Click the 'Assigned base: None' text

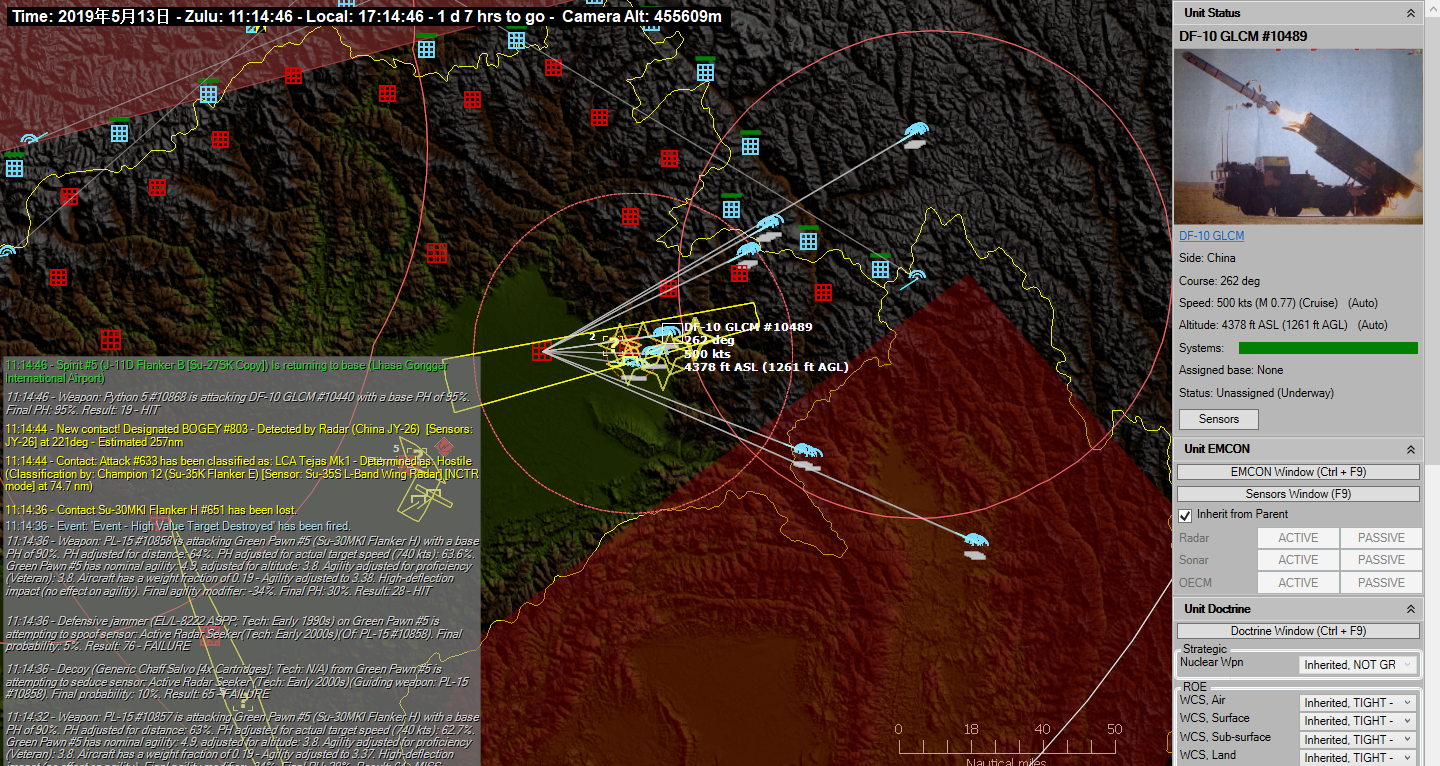pos(1231,370)
